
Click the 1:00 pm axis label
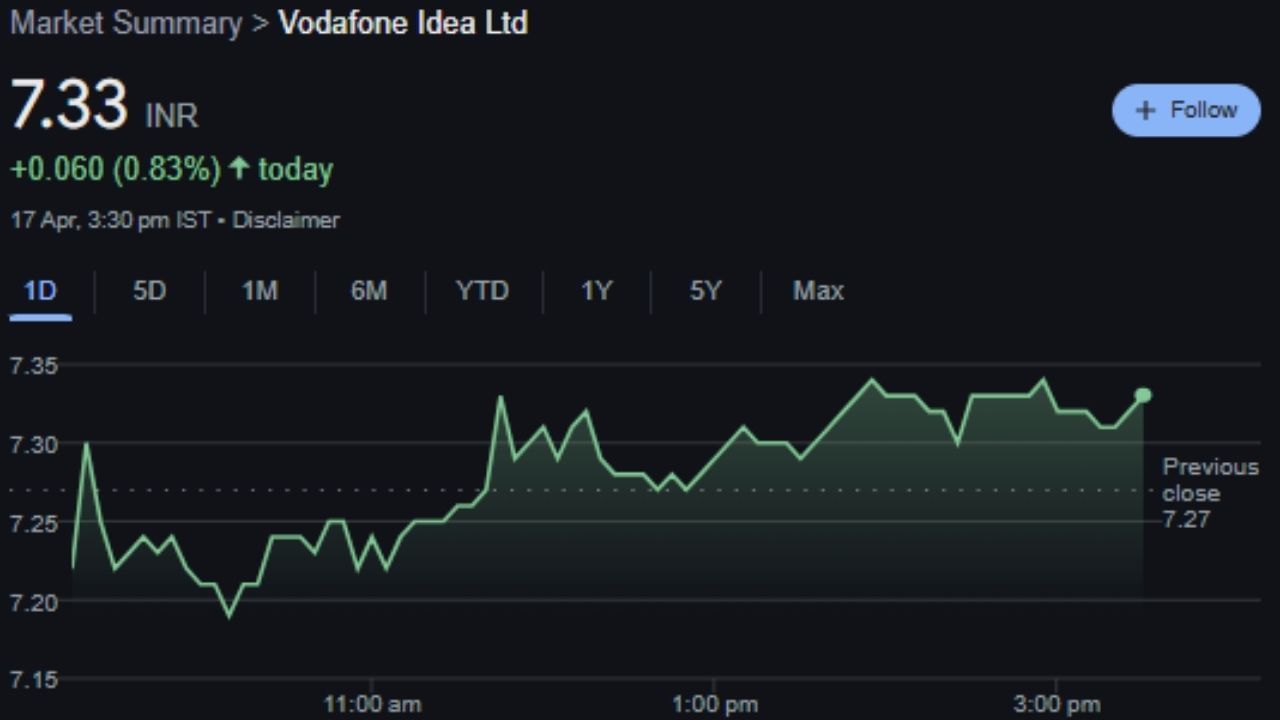click(714, 704)
